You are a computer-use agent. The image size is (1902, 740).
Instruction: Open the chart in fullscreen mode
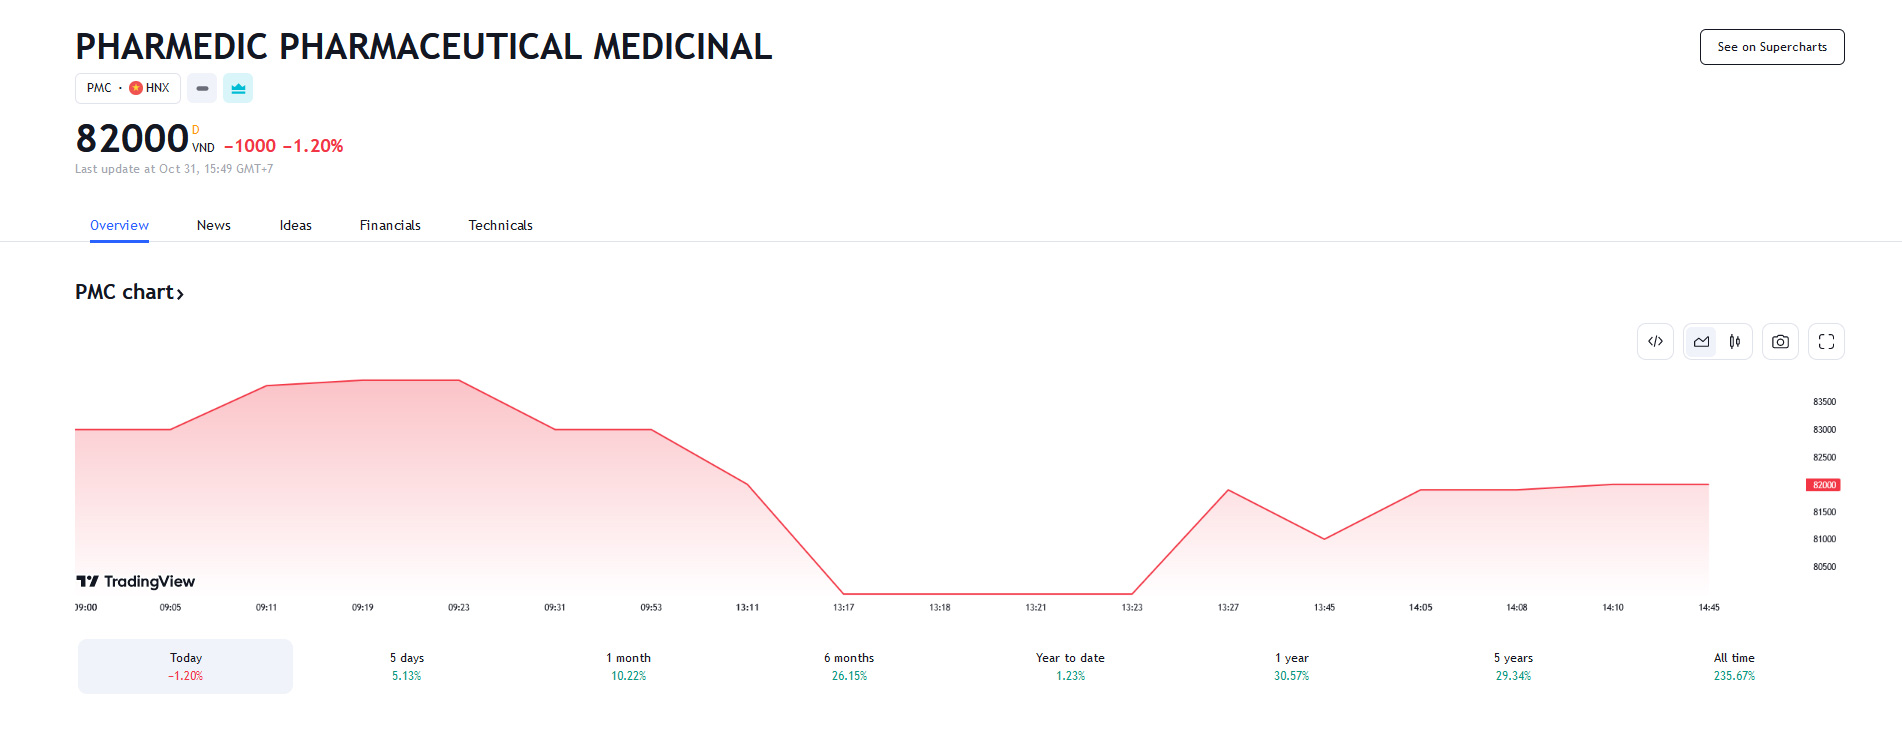pyautogui.click(x=1826, y=342)
